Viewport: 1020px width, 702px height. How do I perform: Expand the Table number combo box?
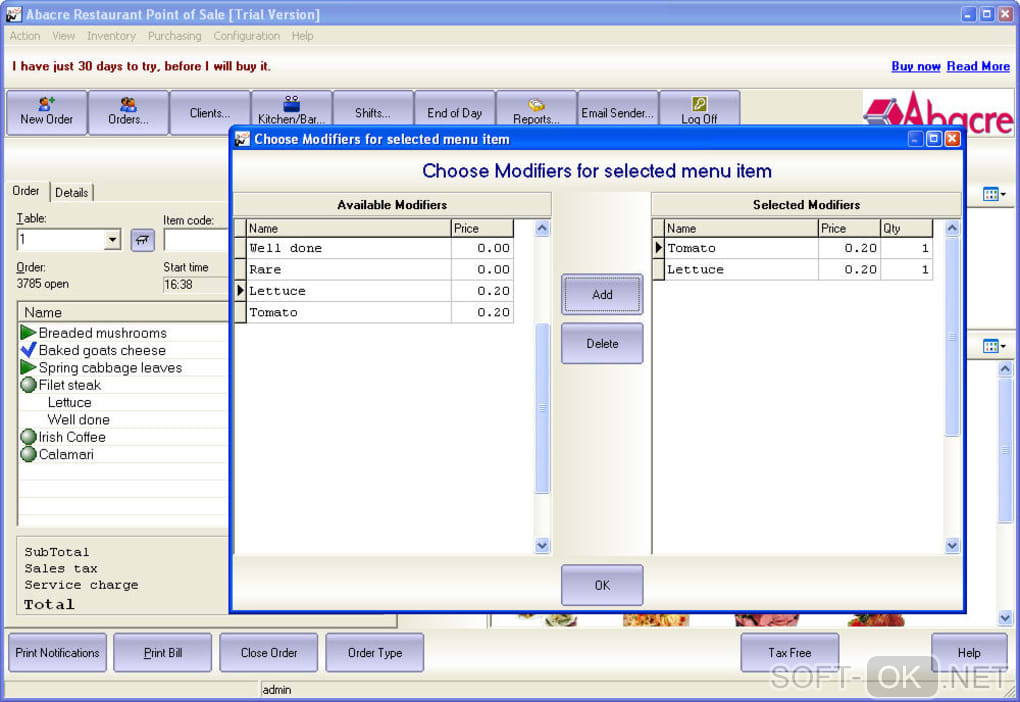pos(113,239)
